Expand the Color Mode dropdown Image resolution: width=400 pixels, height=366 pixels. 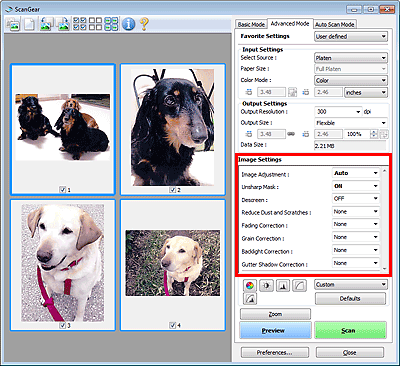click(x=351, y=80)
